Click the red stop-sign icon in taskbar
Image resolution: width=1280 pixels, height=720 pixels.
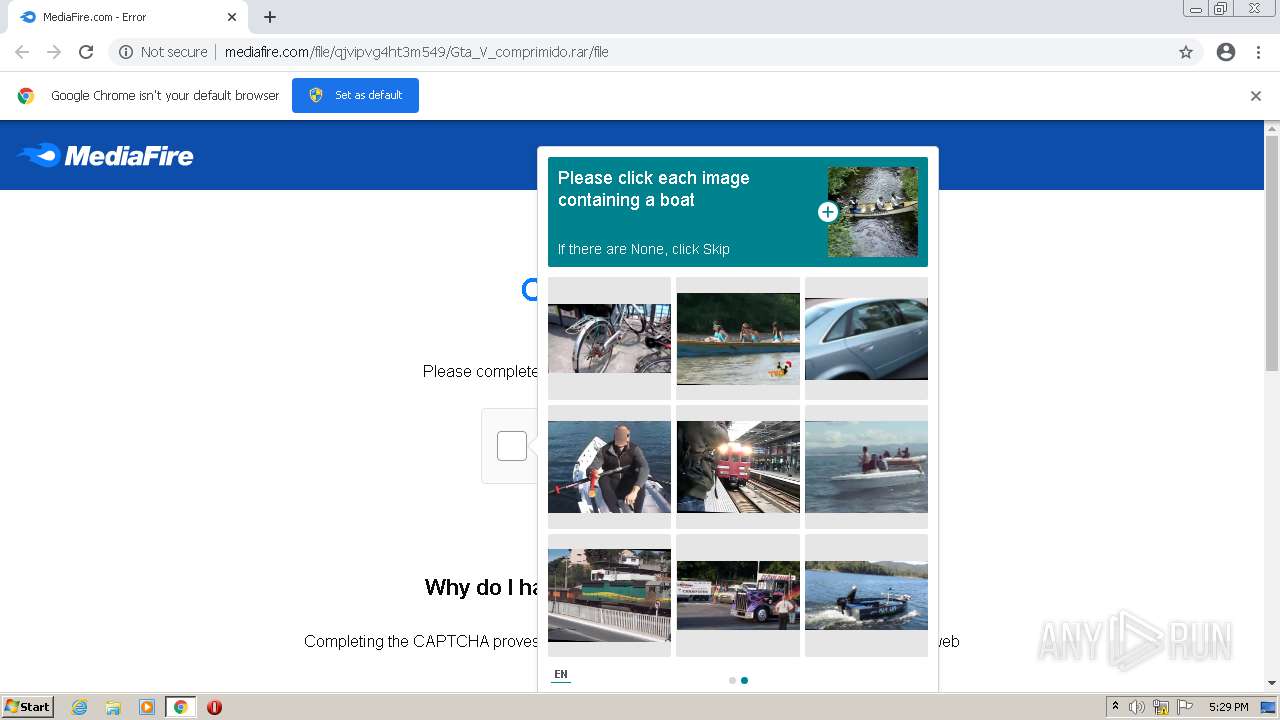[x=214, y=707]
